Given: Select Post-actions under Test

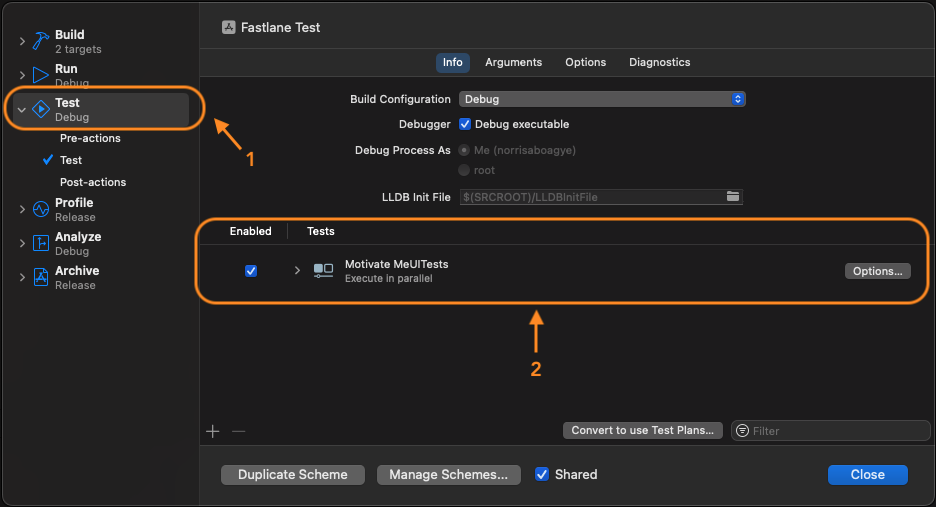Looking at the screenshot, I should [93, 182].
